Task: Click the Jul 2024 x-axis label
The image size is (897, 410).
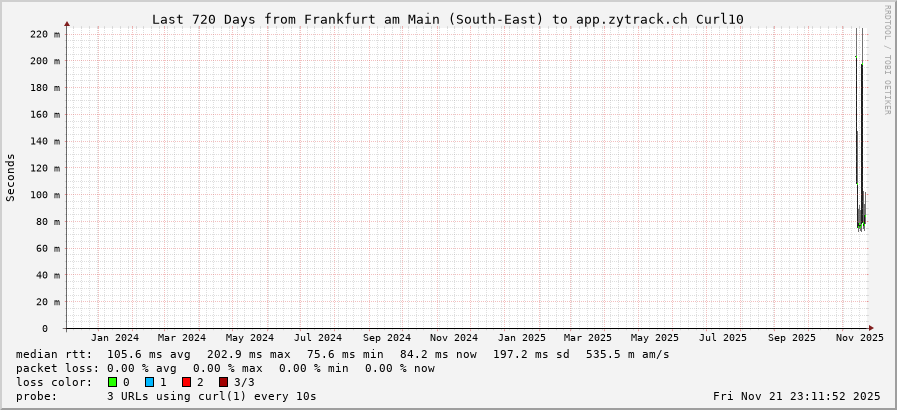Action: pyautogui.click(x=318, y=338)
